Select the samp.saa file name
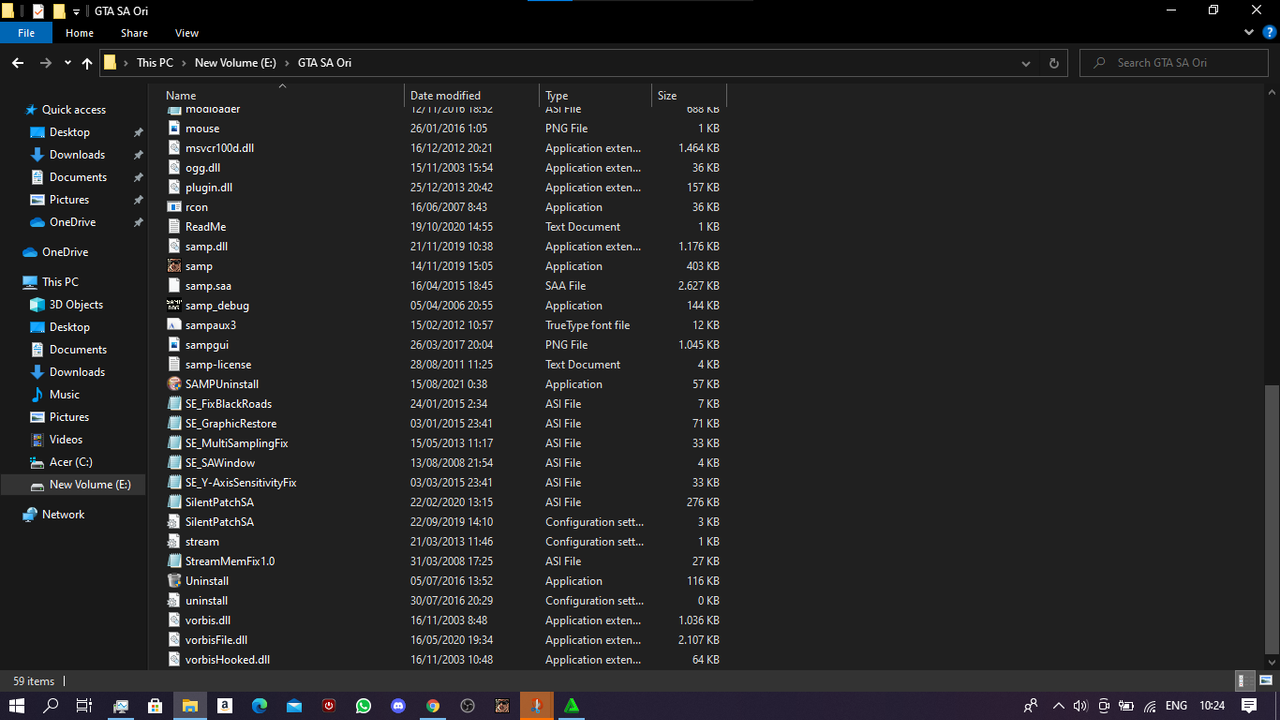1280x720 pixels. [208, 286]
